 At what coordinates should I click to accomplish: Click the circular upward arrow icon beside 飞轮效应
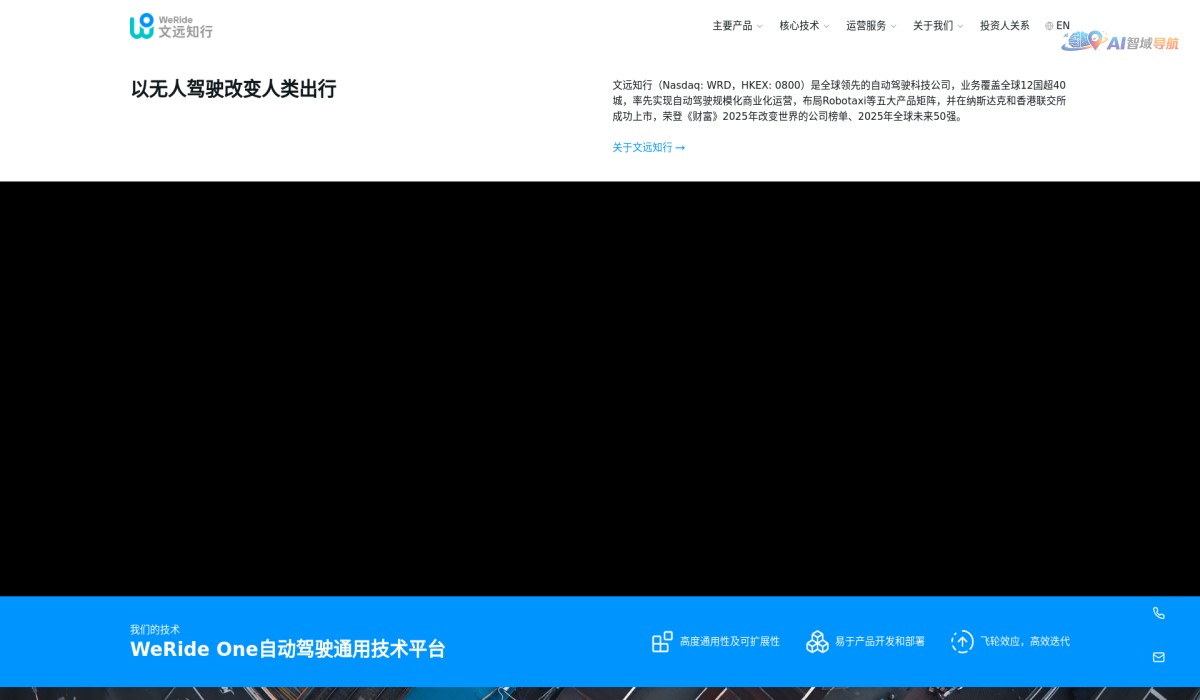(962, 641)
